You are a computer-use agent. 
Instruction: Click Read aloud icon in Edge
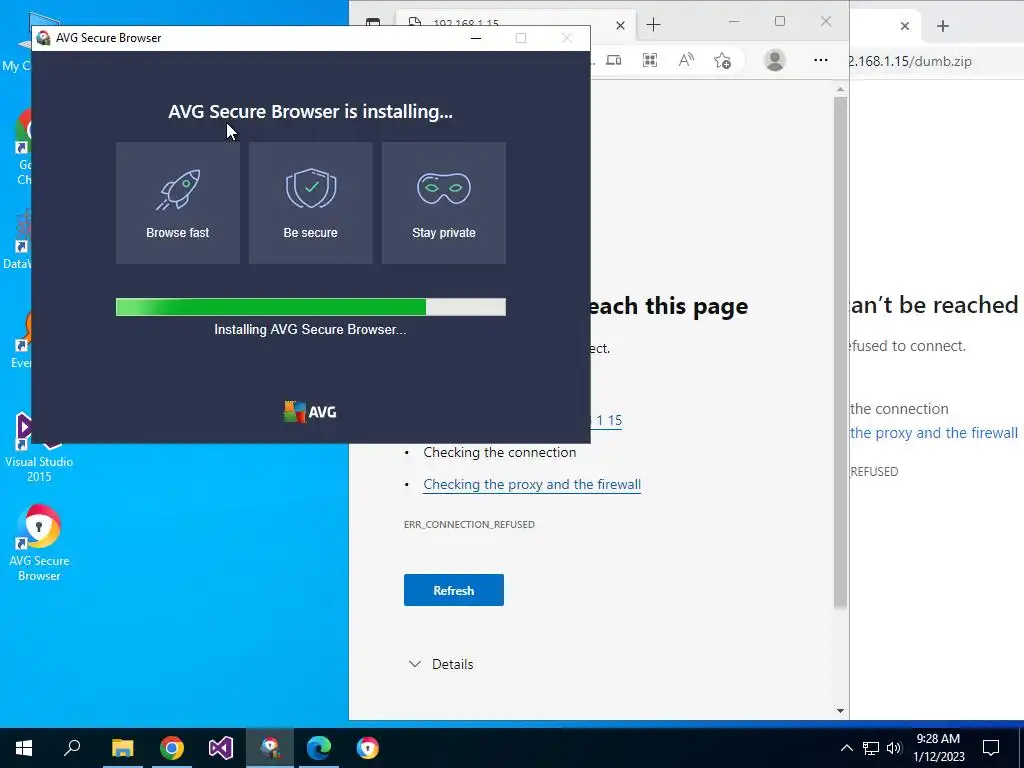(686, 60)
